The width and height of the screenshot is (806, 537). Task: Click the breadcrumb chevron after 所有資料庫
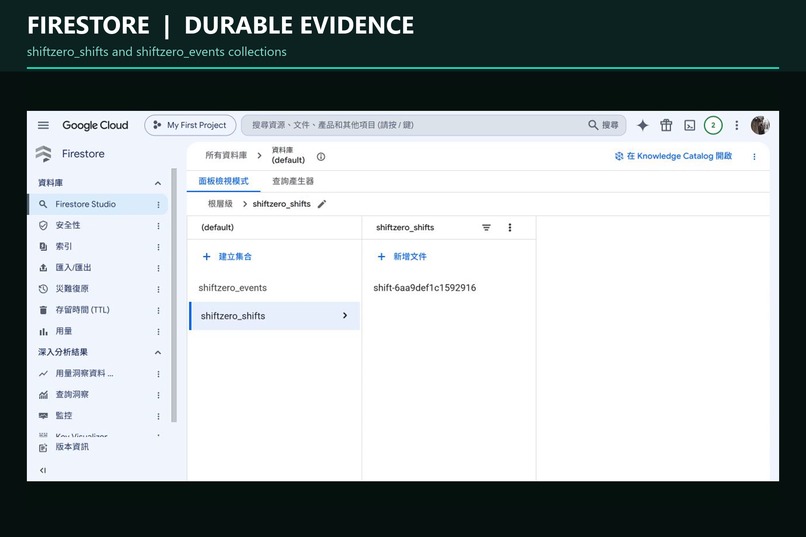pos(259,155)
